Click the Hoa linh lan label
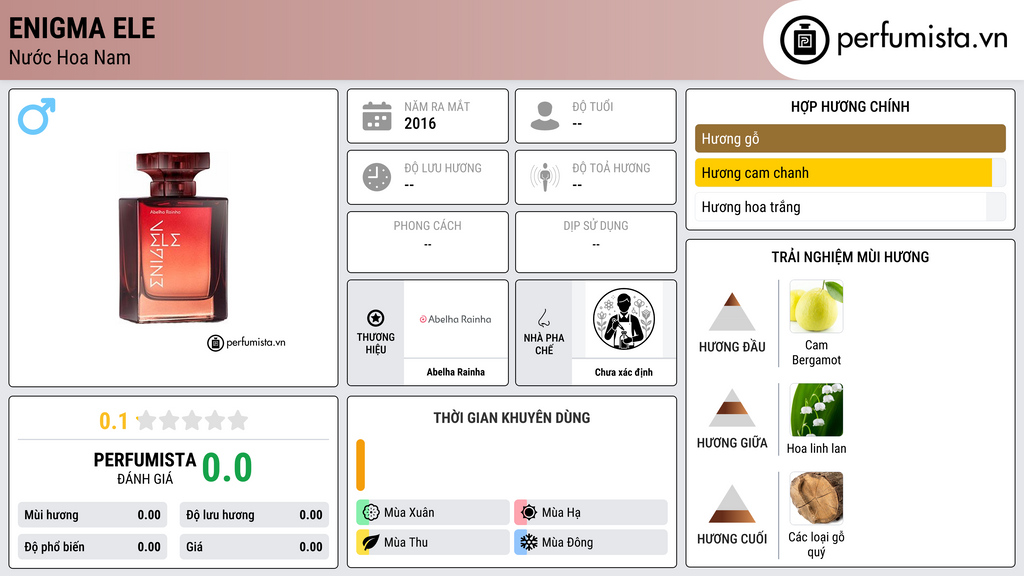The image size is (1024, 576). [x=816, y=449]
